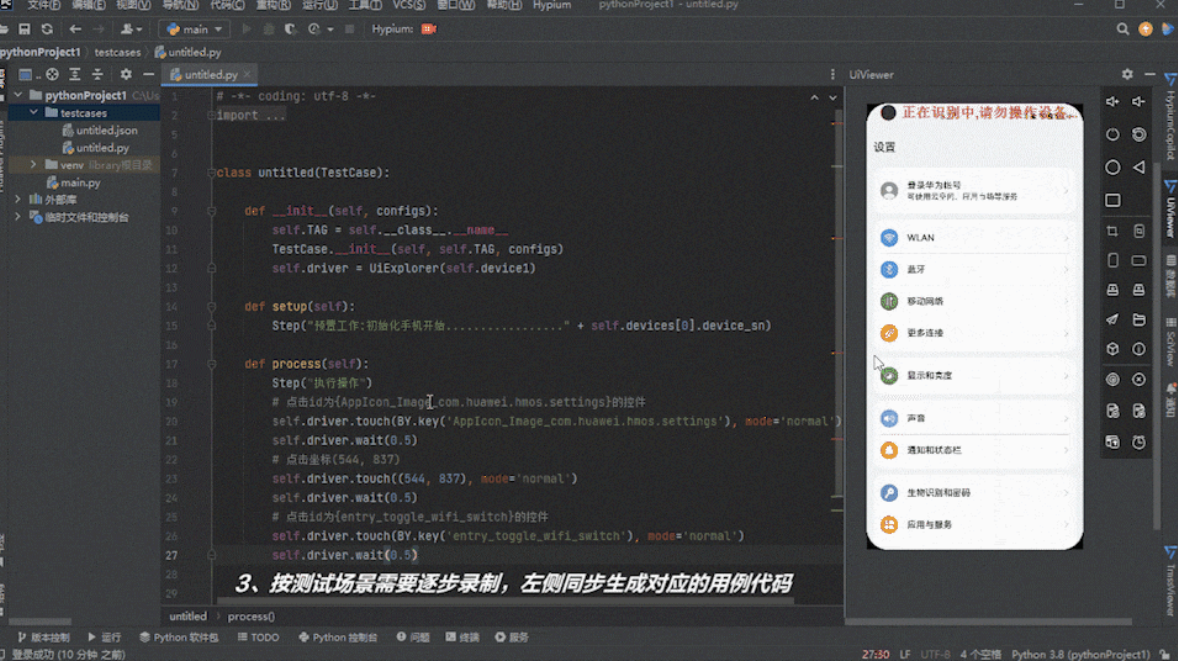The image size is (1178, 662).
Task: Open the main run configuration dropdown
Action: (x=194, y=29)
